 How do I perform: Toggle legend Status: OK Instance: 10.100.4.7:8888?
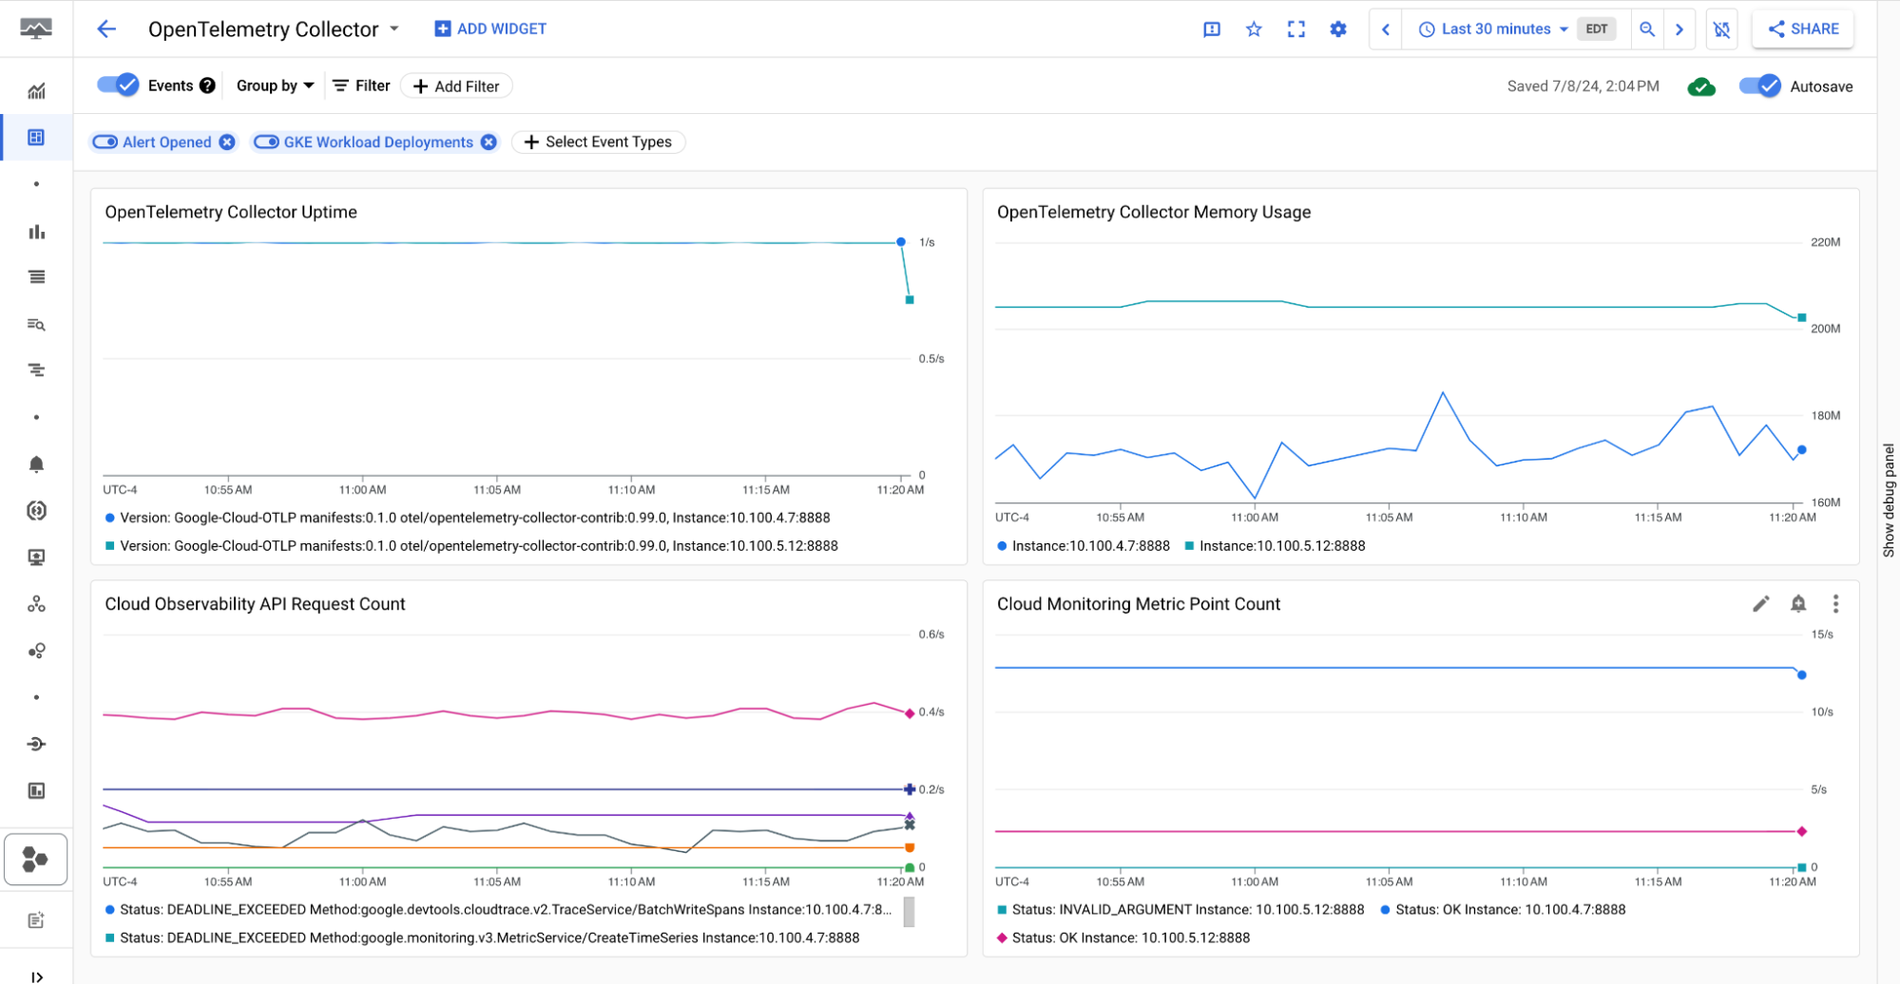pyautogui.click(x=1503, y=910)
